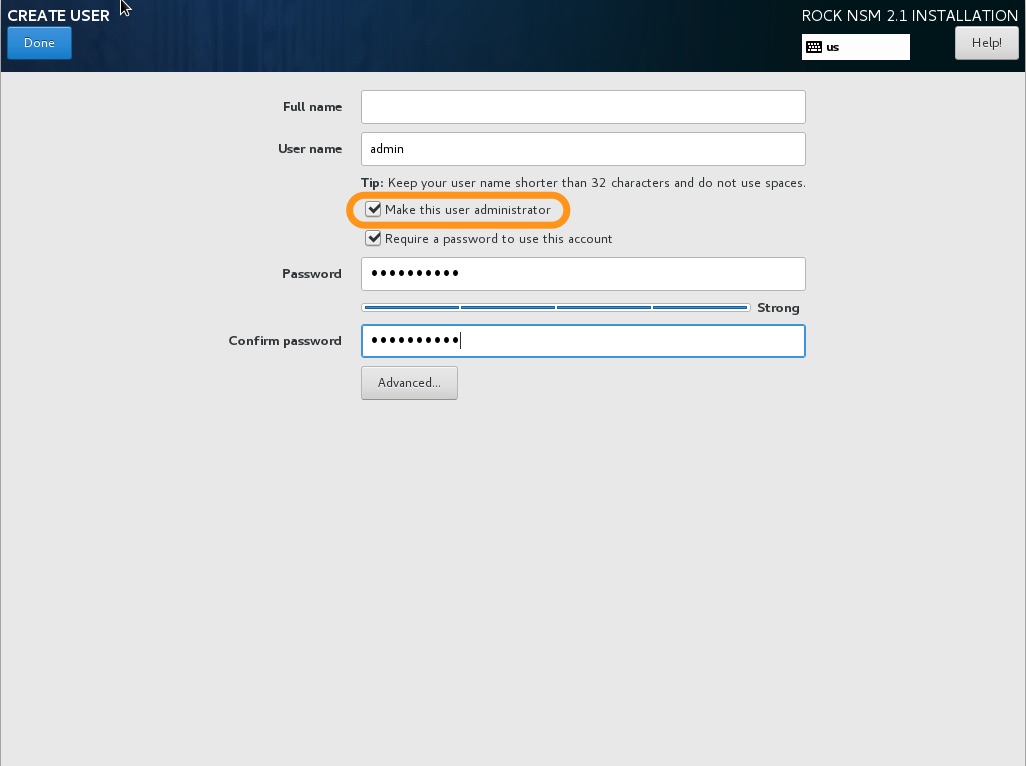Click the user name length tip text
The width and height of the screenshot is (1026, 766).
click(x=583, y=183)
